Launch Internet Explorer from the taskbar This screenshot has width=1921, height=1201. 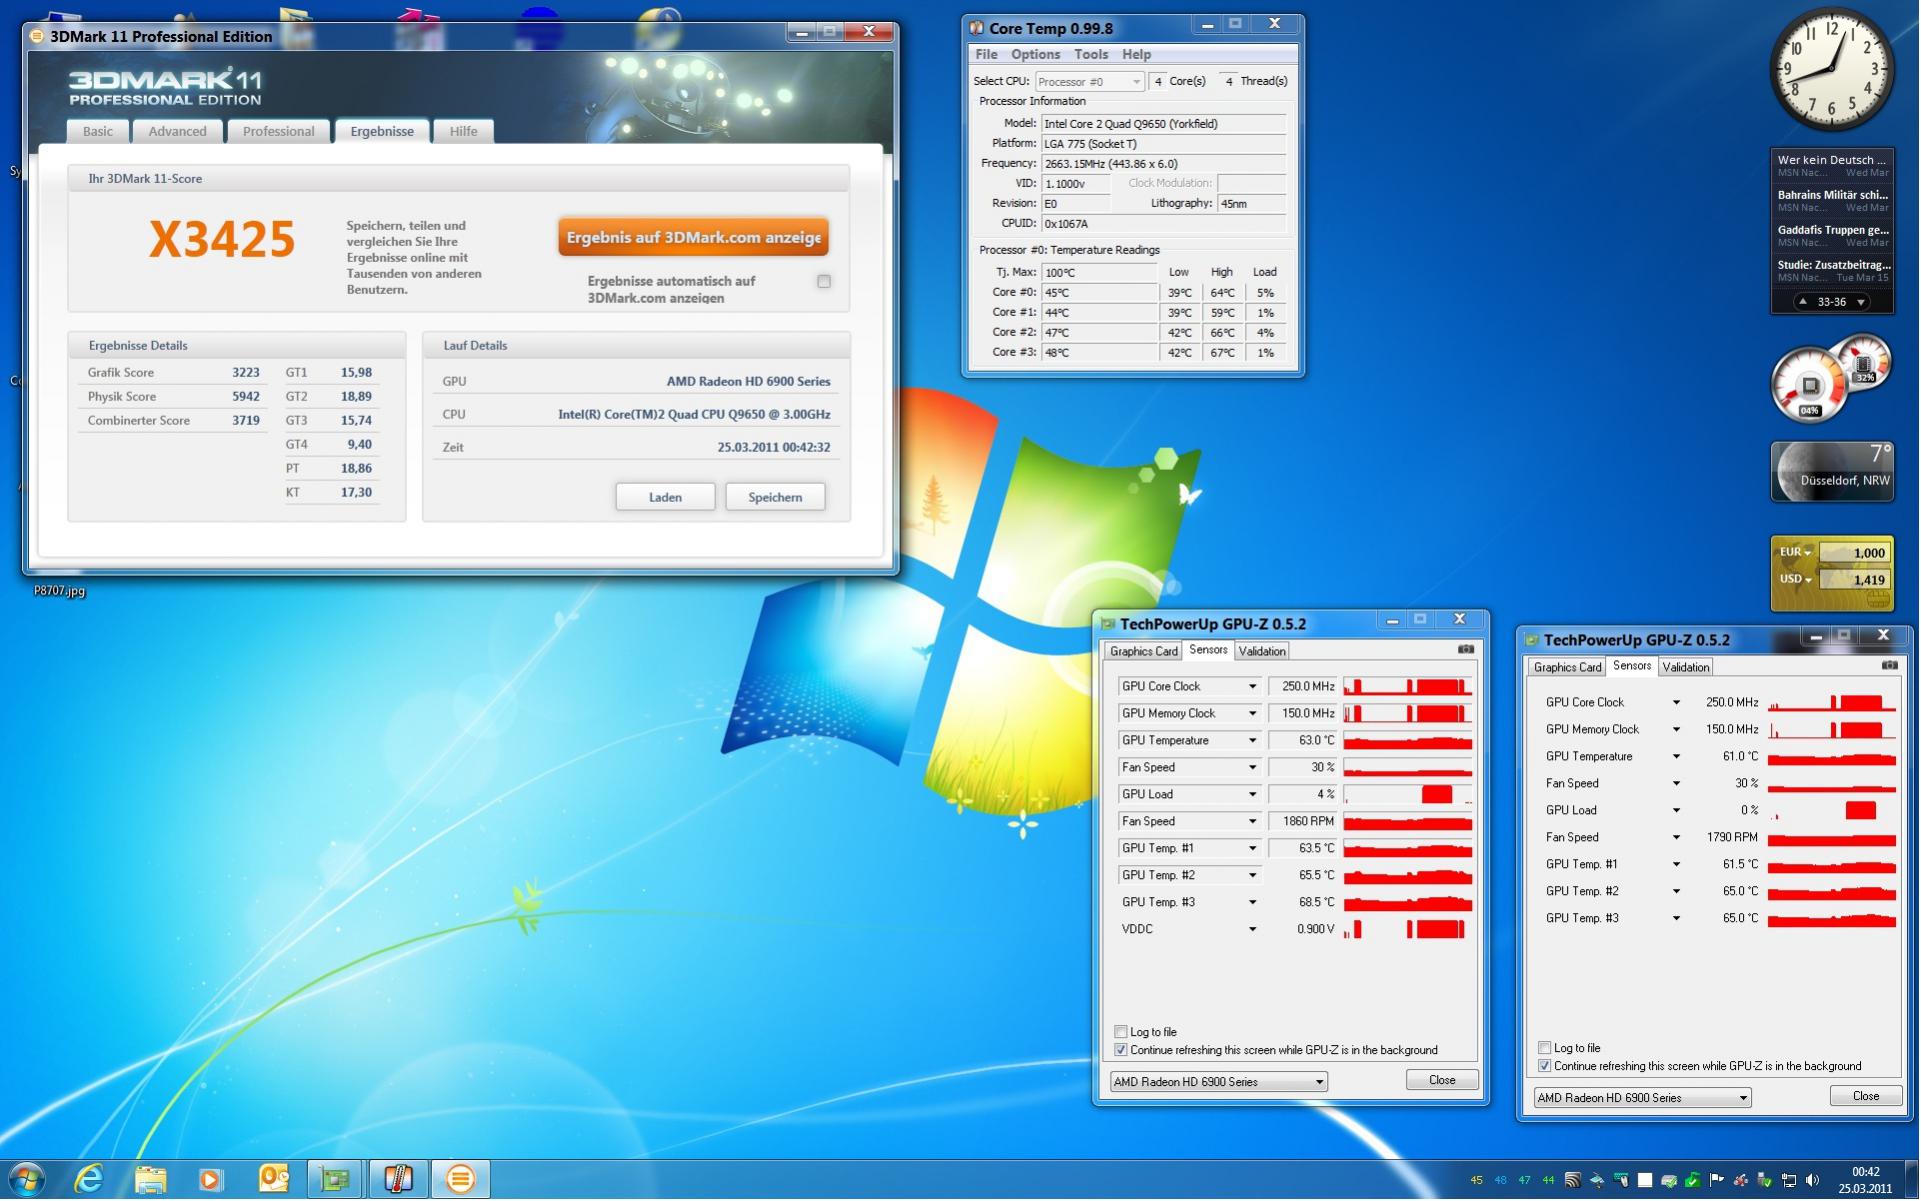pos(89,1179)
